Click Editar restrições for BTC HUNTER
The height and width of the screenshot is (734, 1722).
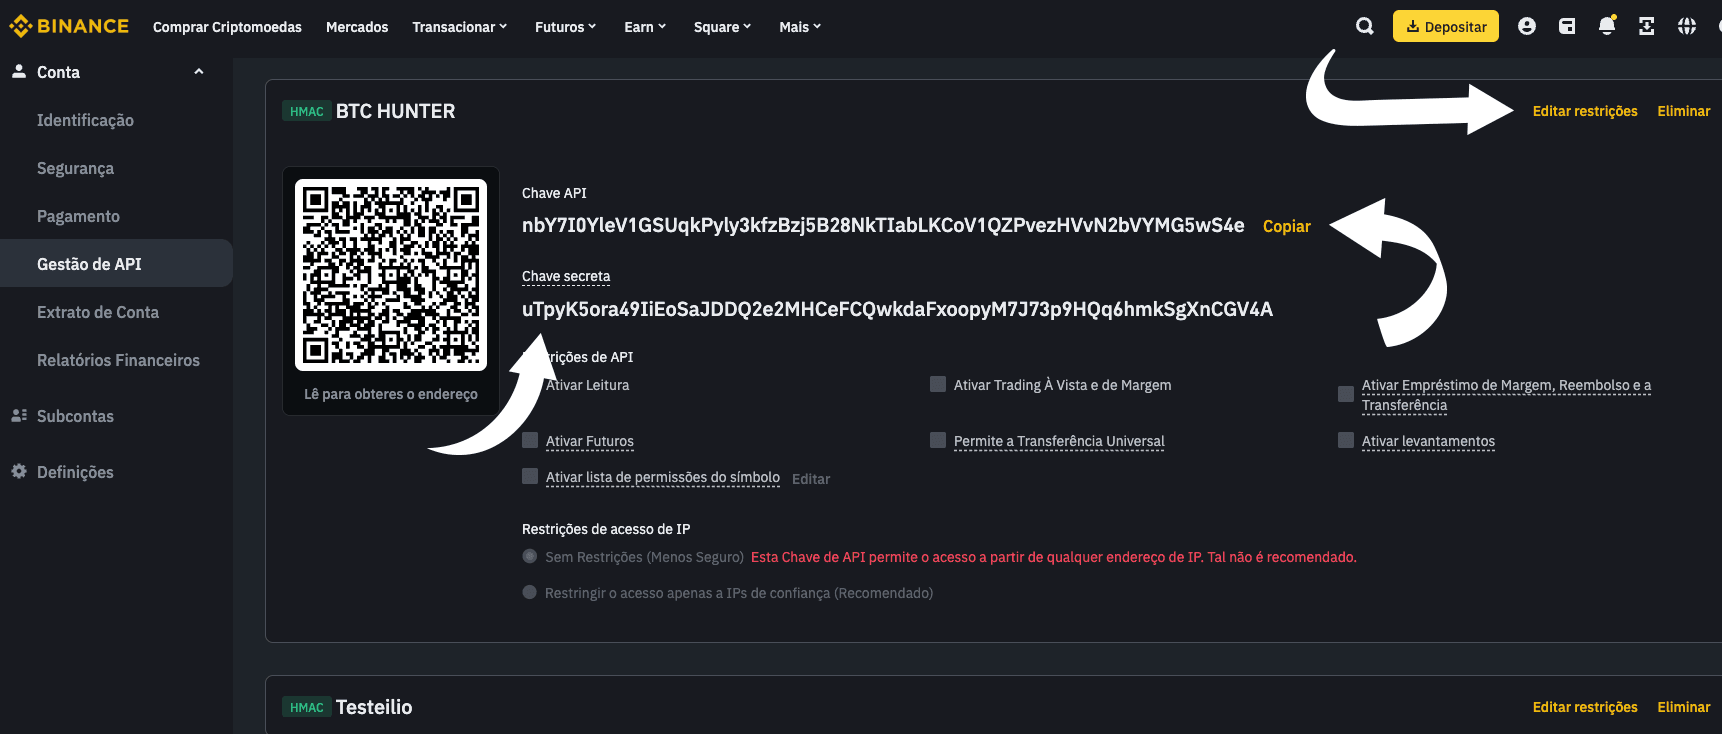click(1585, 111)
